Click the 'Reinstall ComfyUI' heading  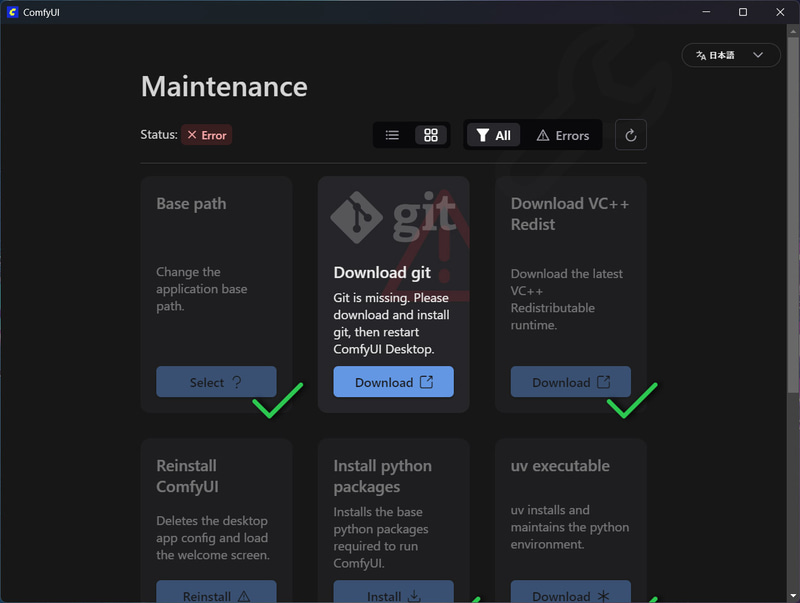(187, 476)
